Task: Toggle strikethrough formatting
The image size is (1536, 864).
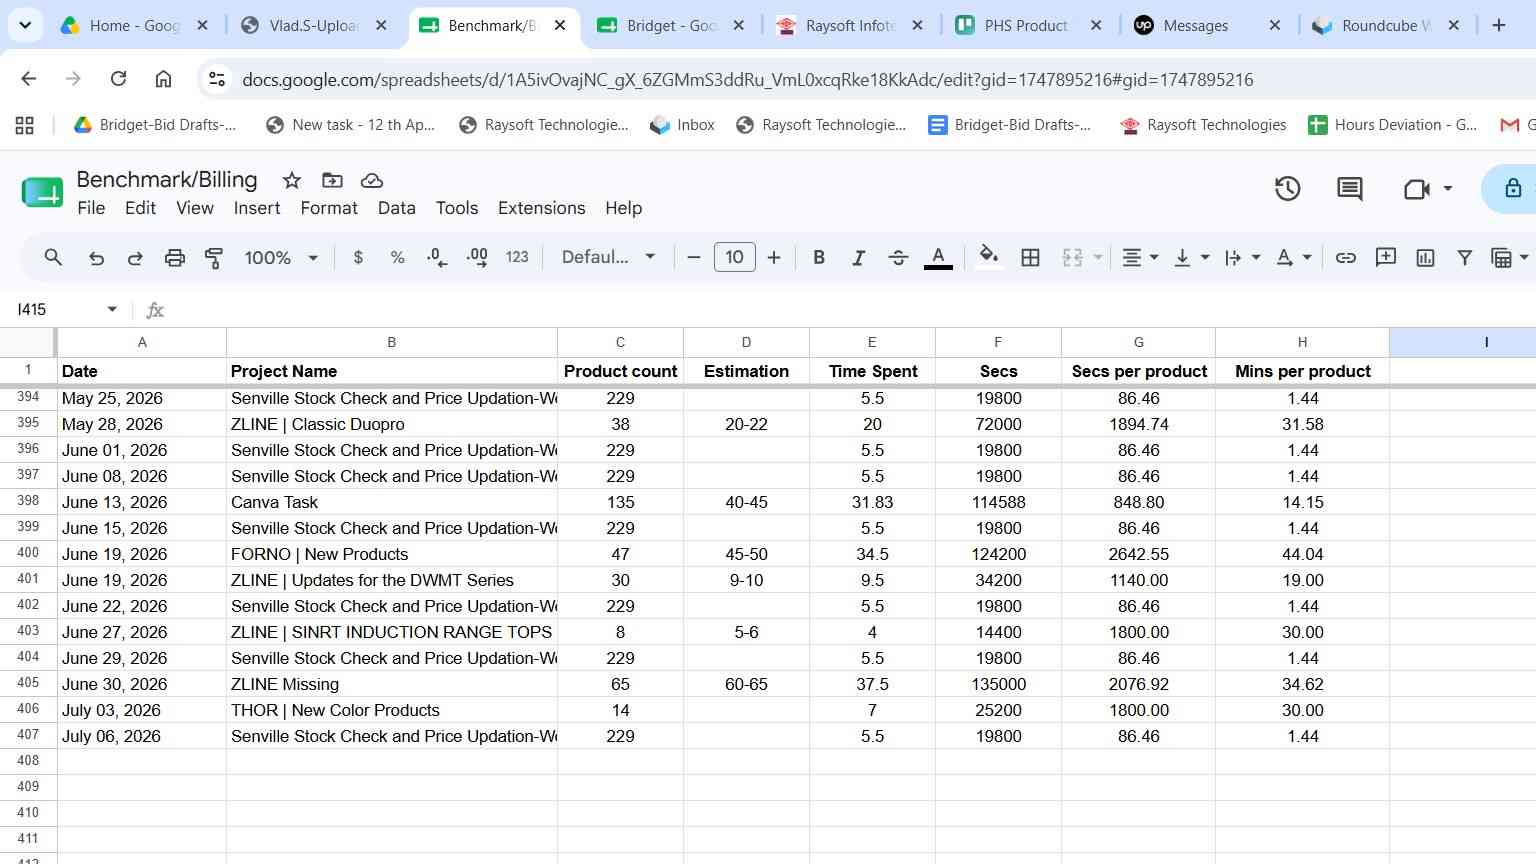Action: pos(898,258)
